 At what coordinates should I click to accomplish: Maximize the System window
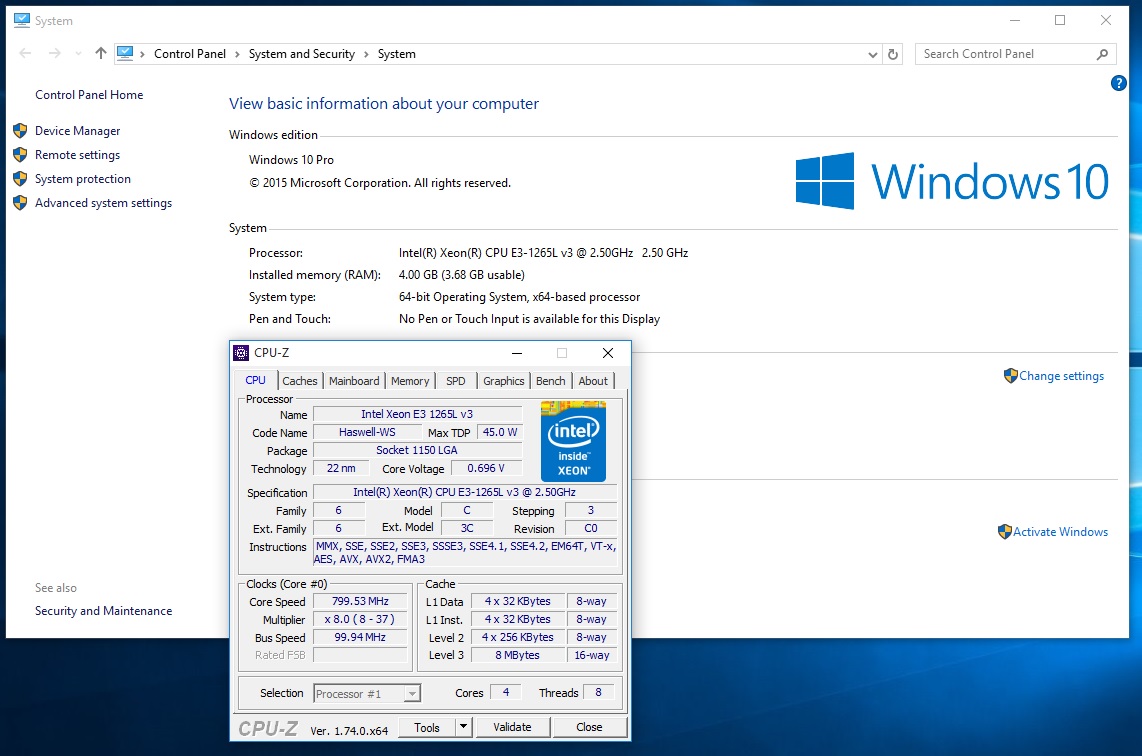click(1060, 20)
